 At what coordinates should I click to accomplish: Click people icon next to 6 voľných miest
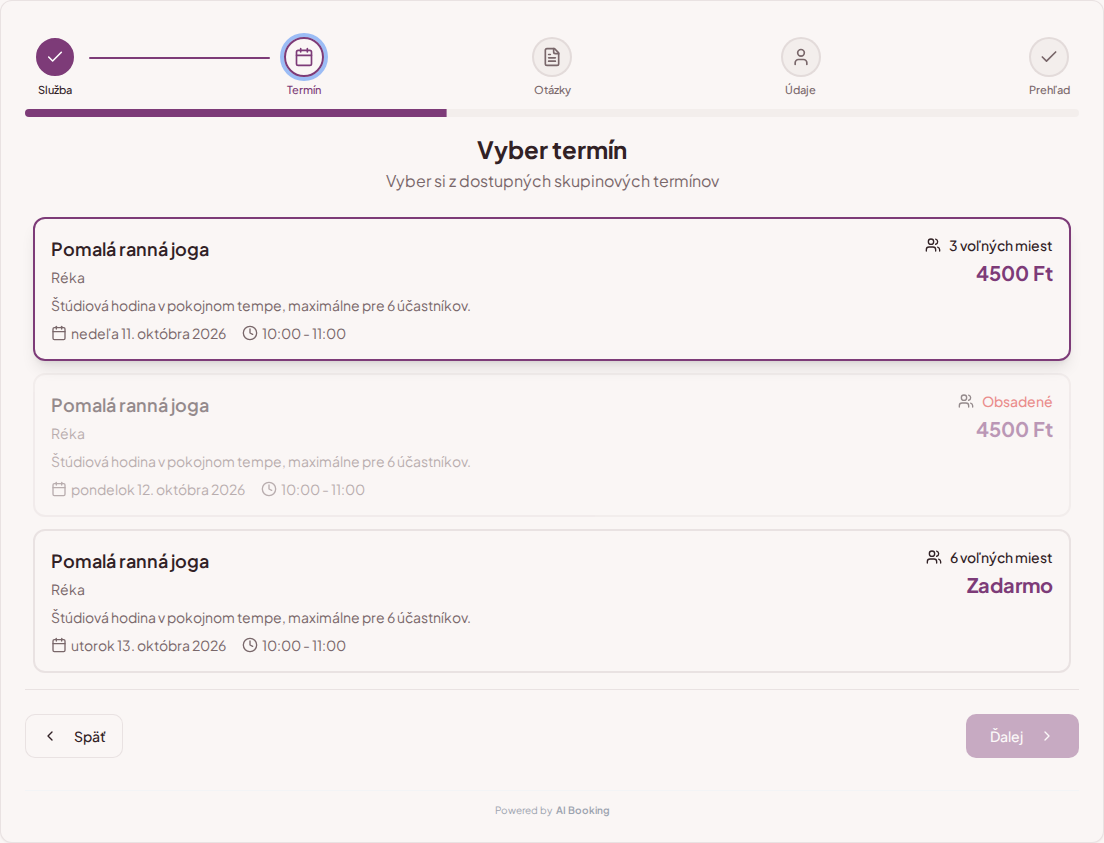pos(934,557)
